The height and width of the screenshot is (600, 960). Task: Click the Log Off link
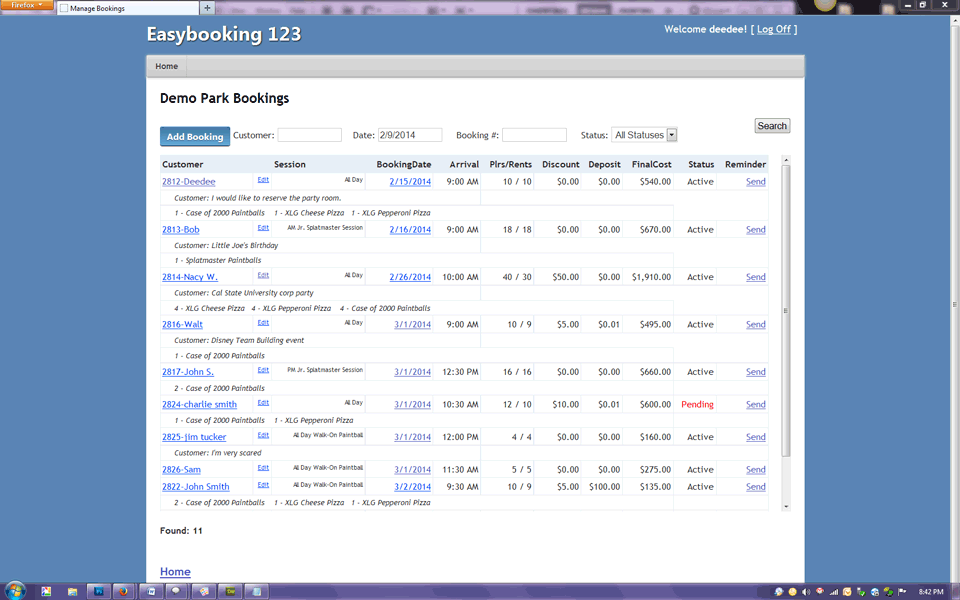click(774, 29)
